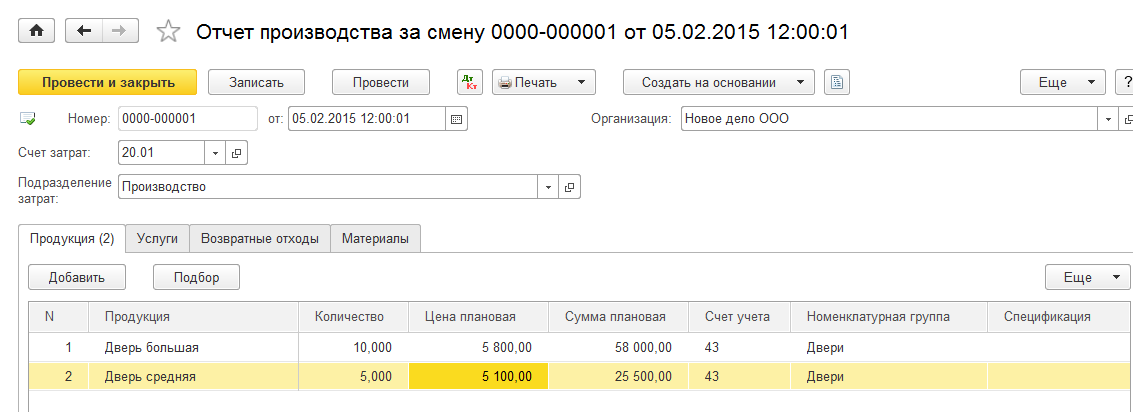Open Еще menu above the products table
This screenshot has width=1133, height=412.
[1088, 277]
